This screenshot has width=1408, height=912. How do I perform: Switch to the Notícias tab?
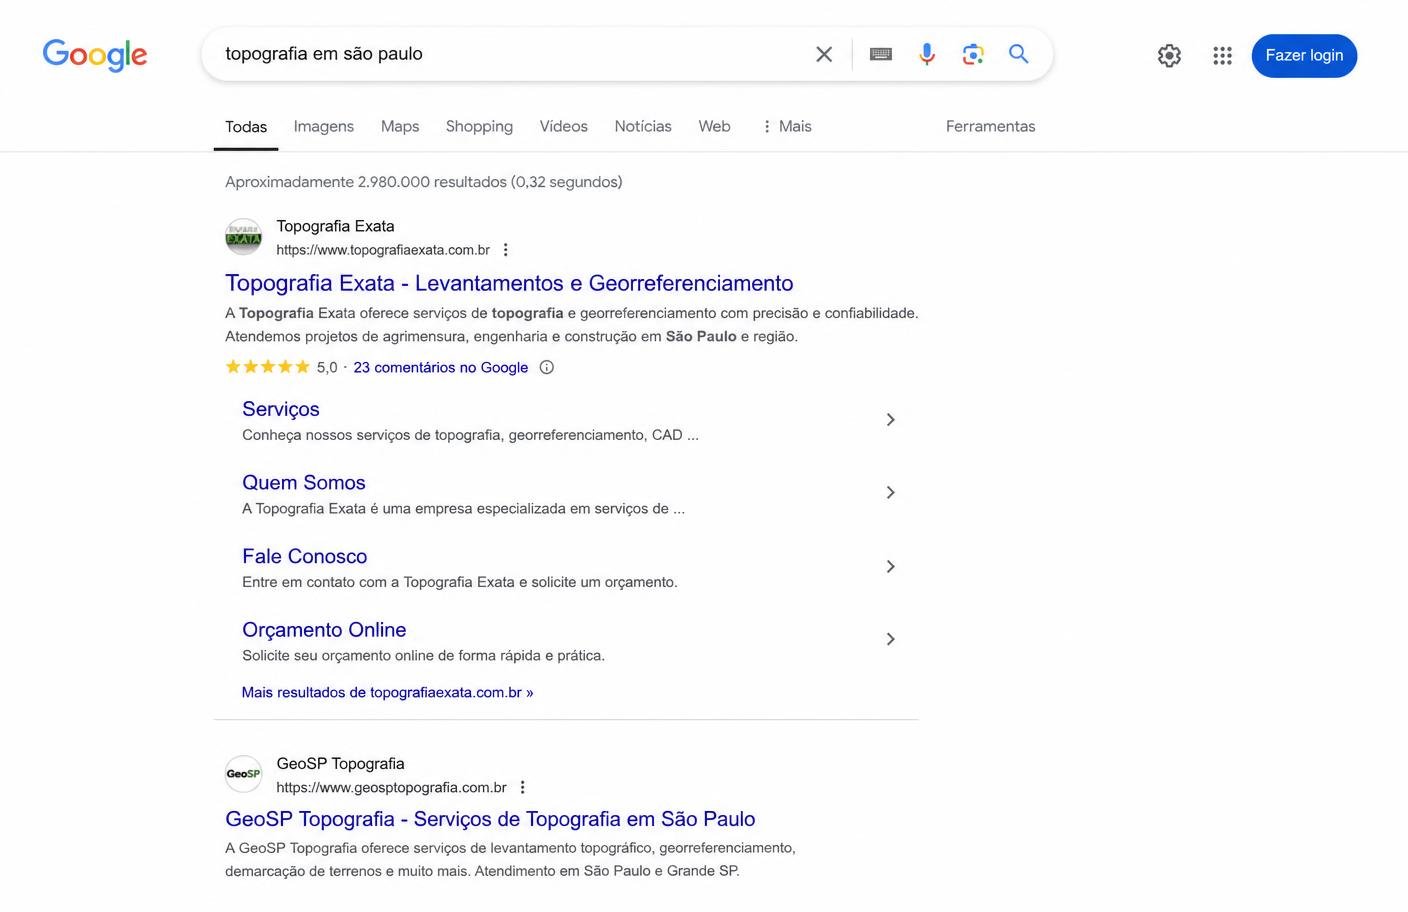643,126
